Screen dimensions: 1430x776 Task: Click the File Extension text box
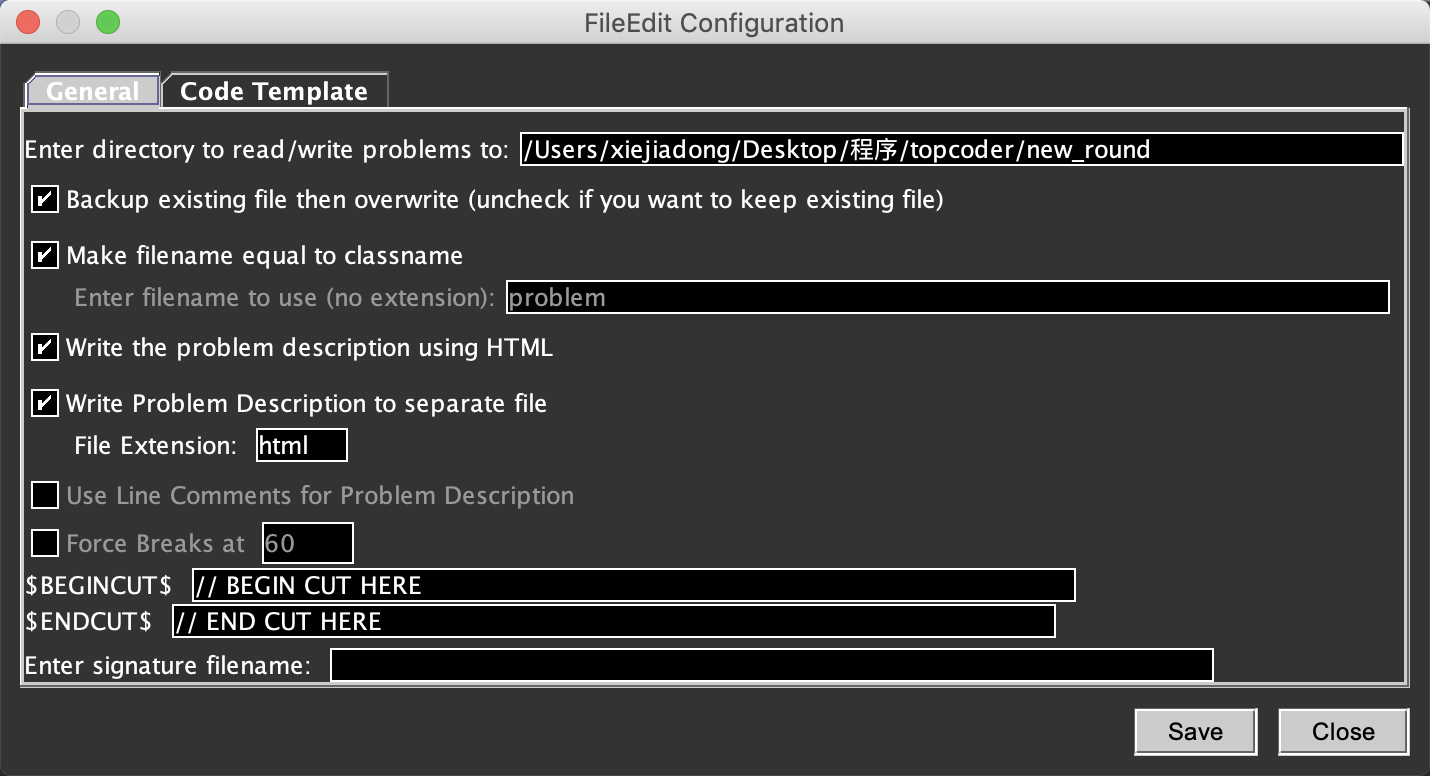(x=301, y=445)
